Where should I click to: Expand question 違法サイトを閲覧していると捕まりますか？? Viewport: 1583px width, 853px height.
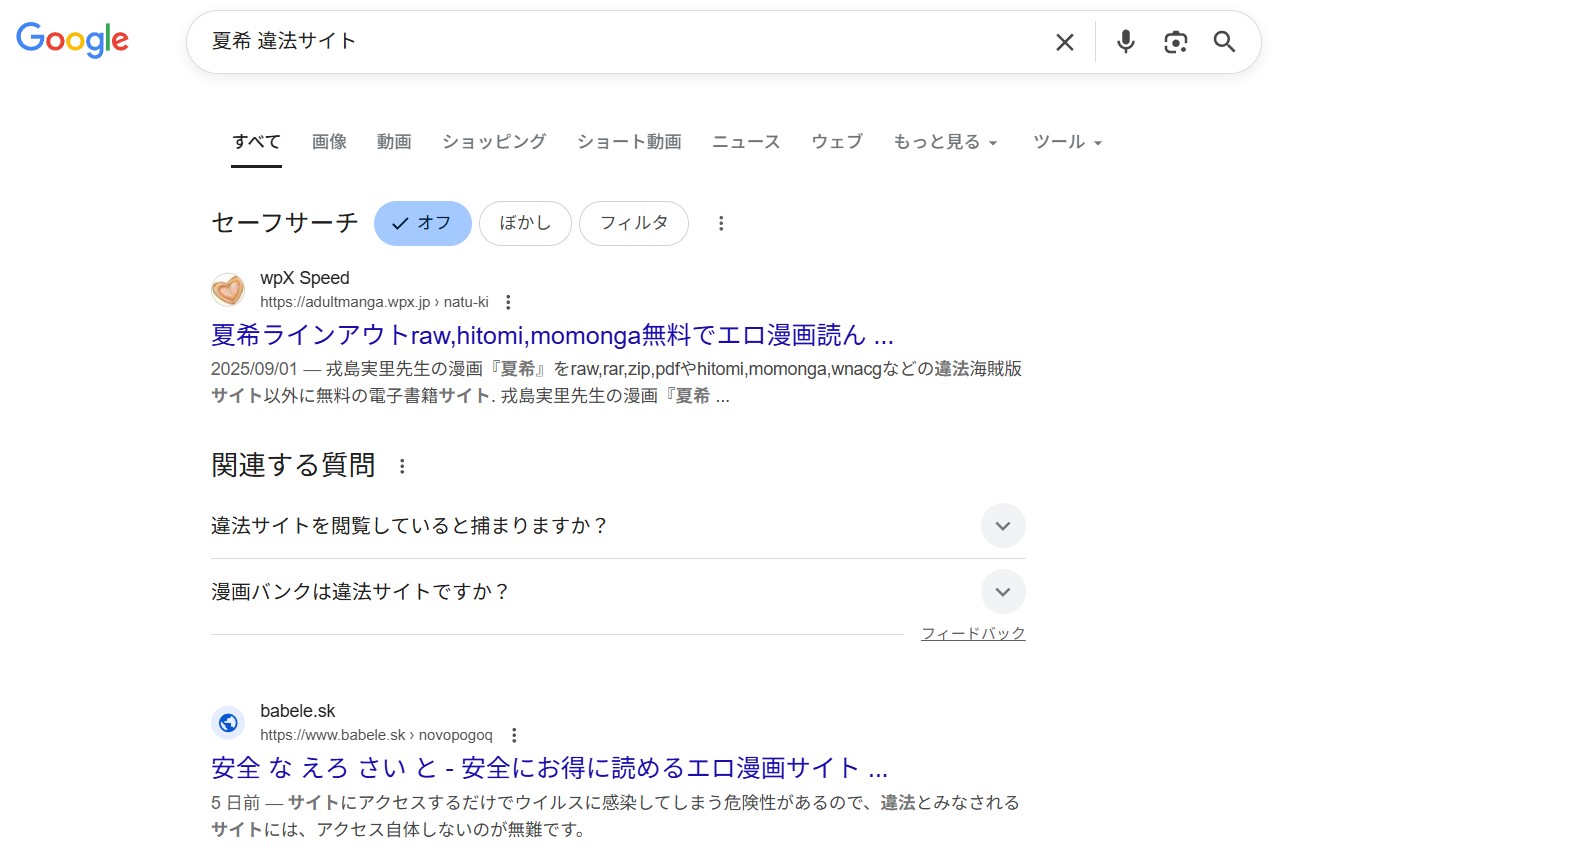[x=618, y=526]
